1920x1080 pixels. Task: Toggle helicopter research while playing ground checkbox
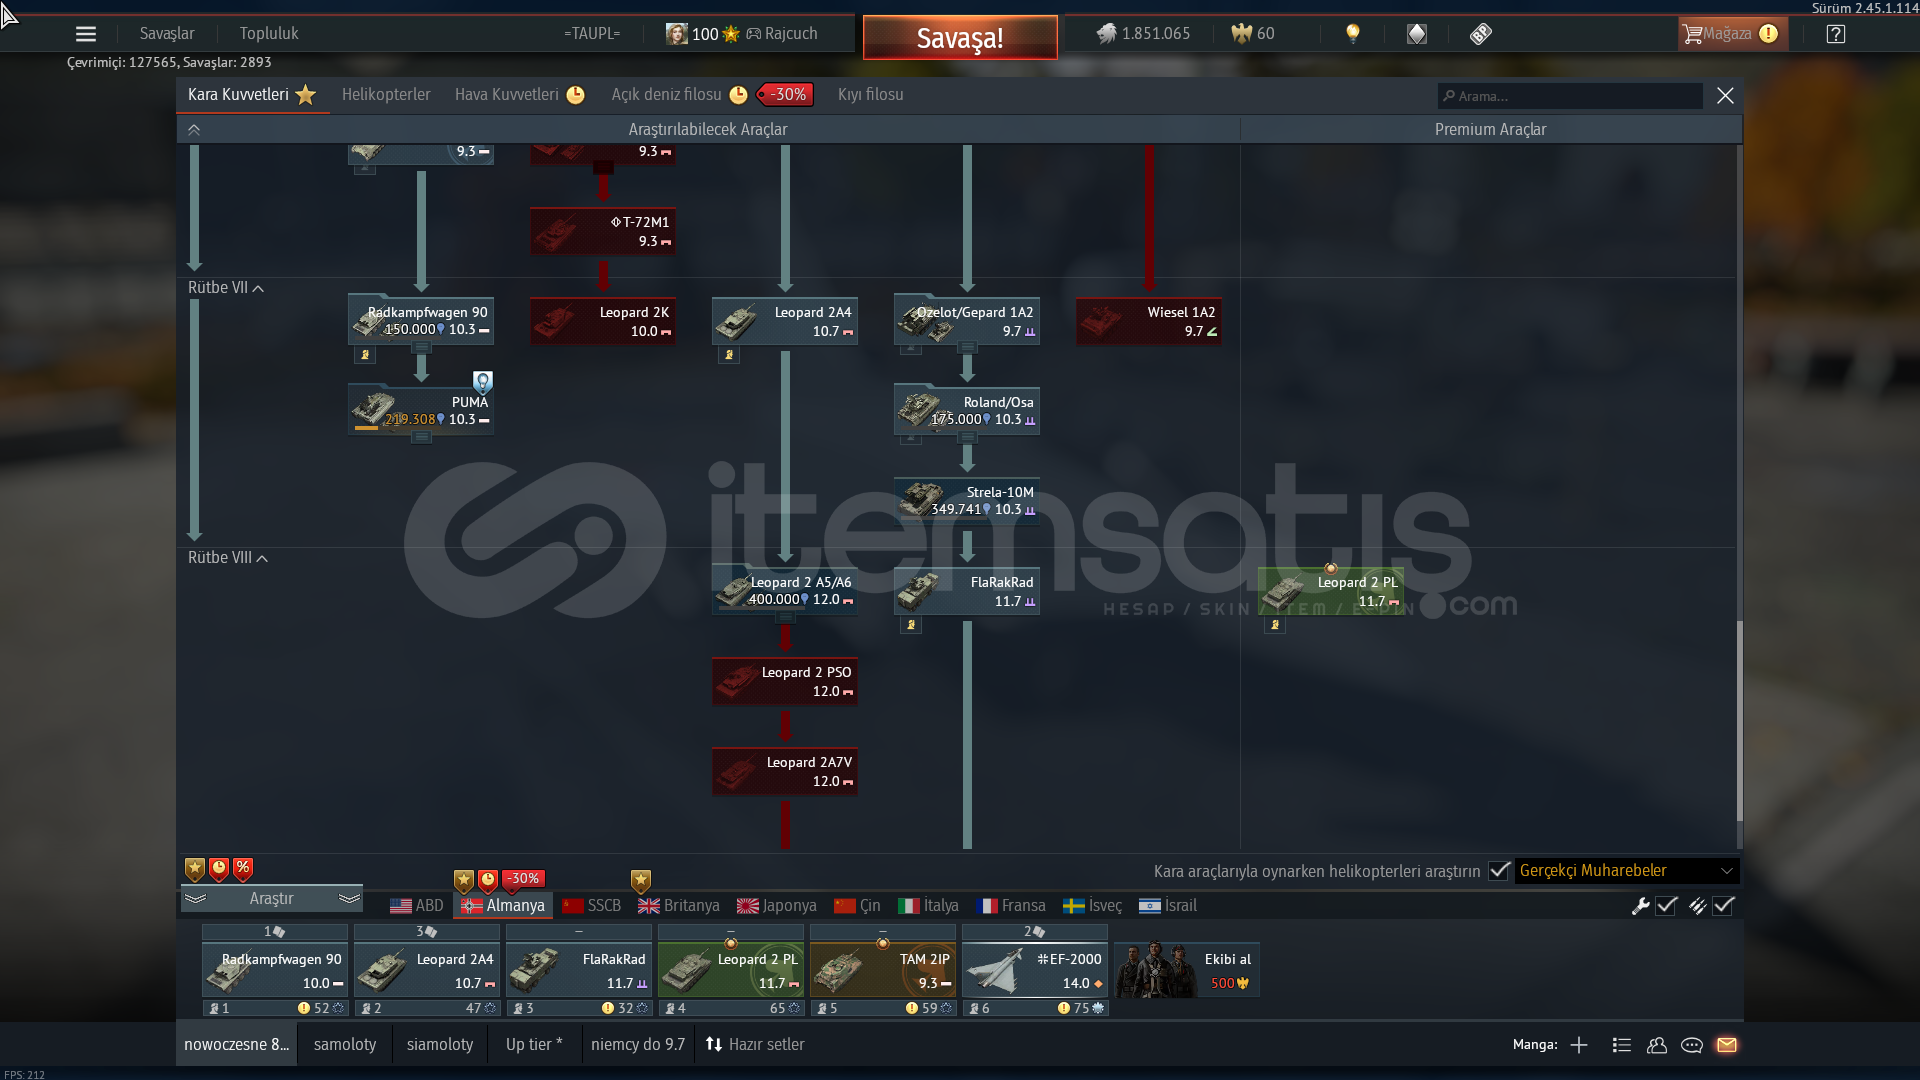pos(1498,871)
